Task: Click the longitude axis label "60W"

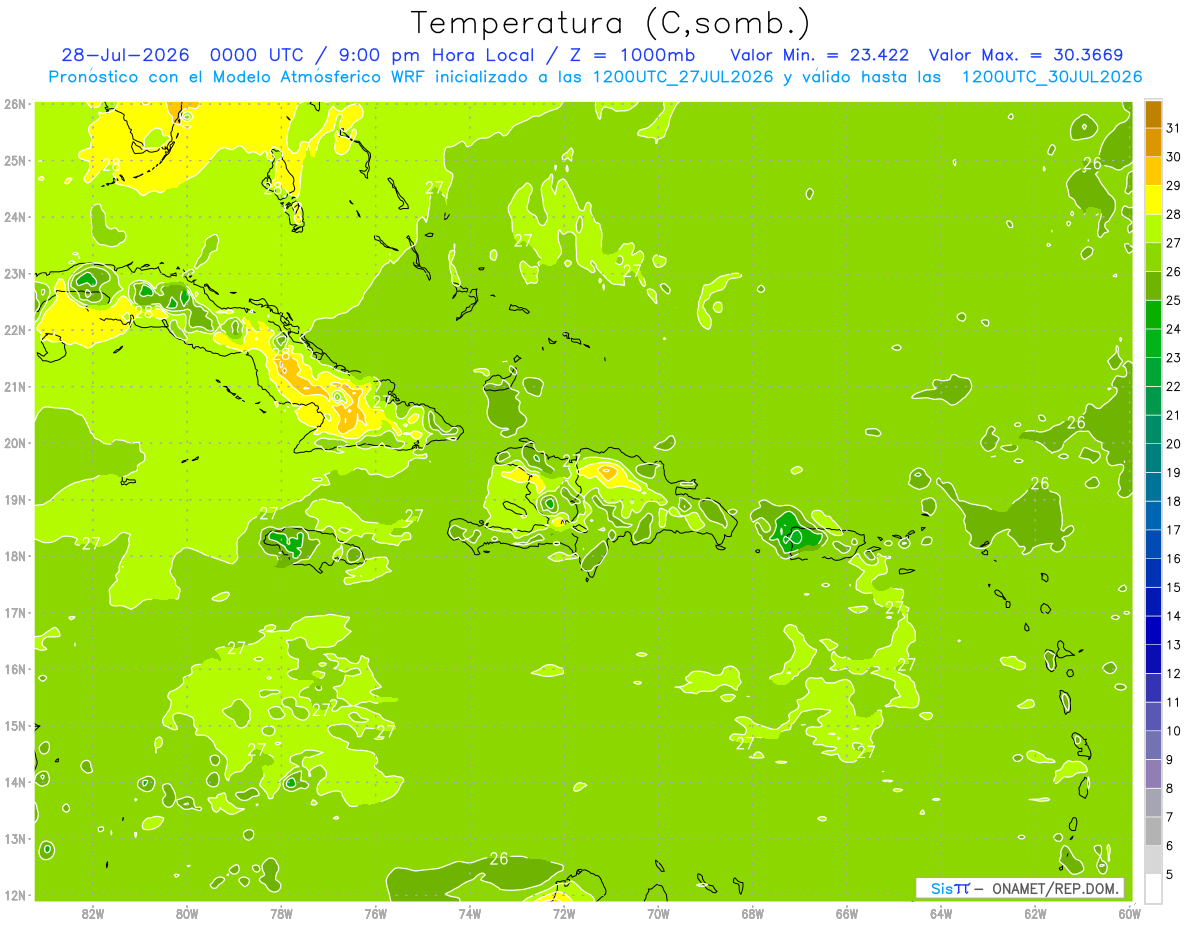Action: [1129, 914]
